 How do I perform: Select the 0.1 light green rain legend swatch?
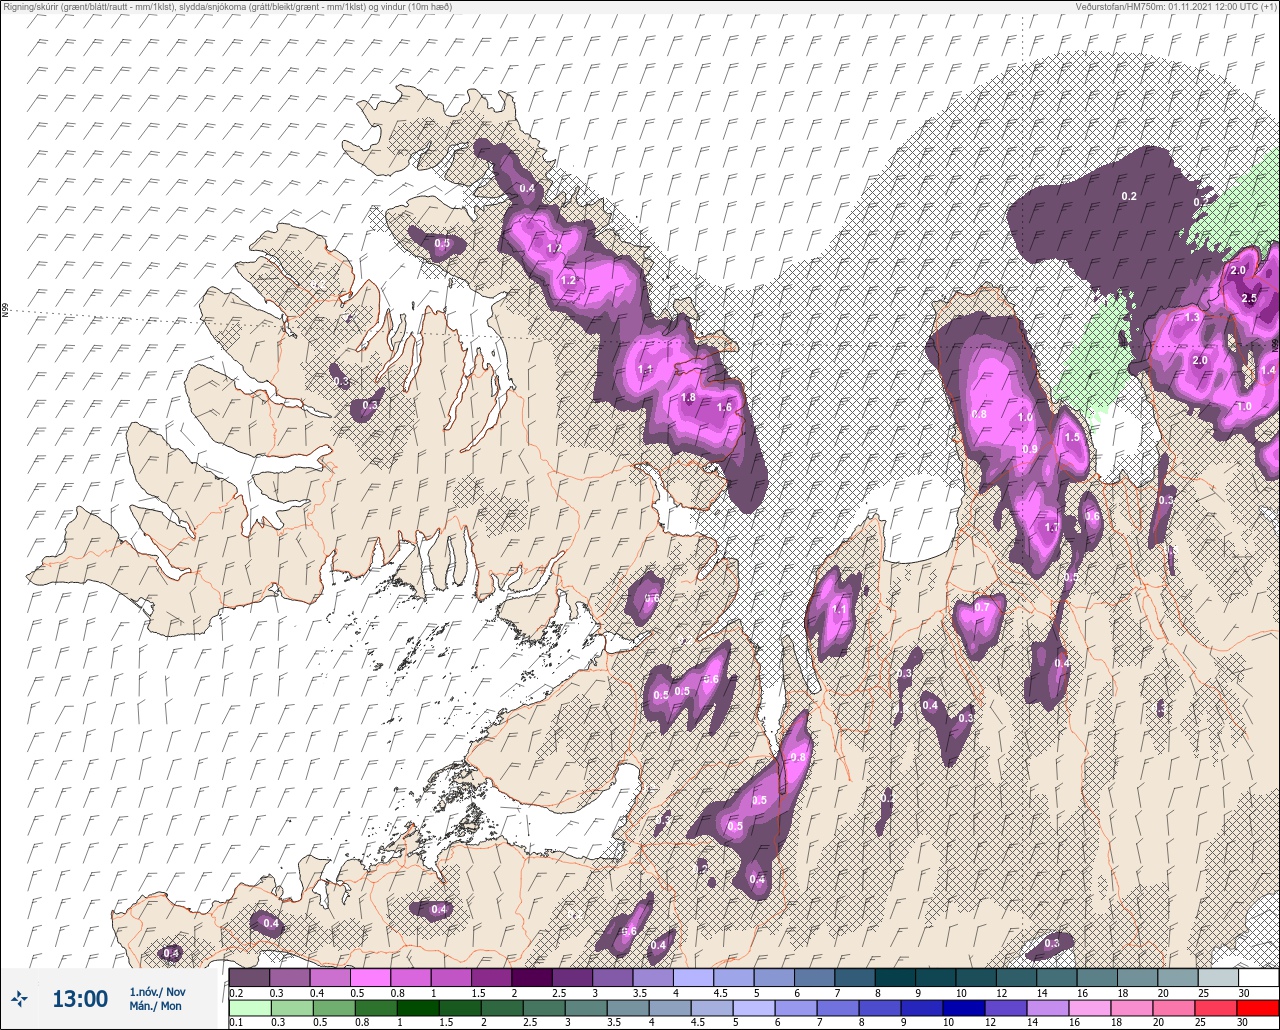(249, 1008)
